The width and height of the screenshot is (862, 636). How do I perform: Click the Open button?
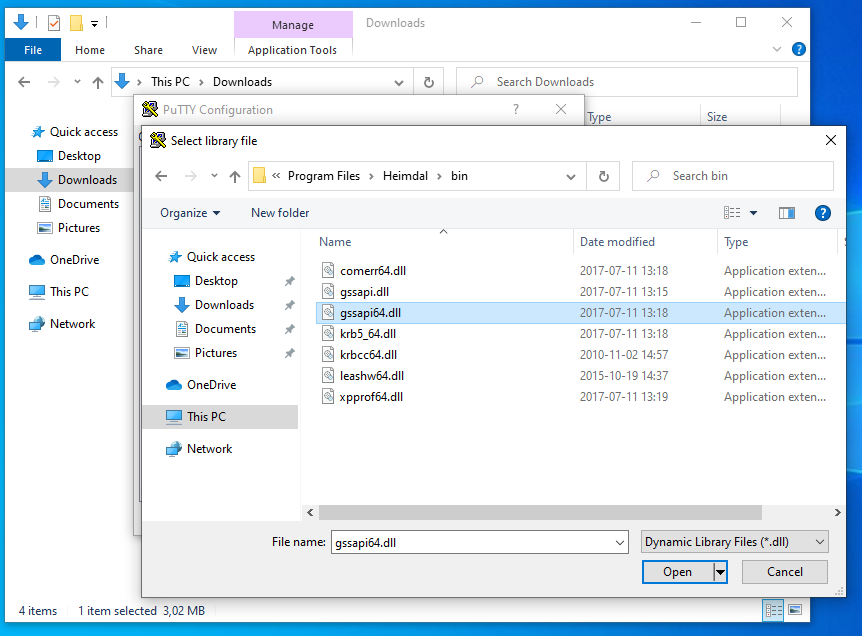(x=677, y=572)
